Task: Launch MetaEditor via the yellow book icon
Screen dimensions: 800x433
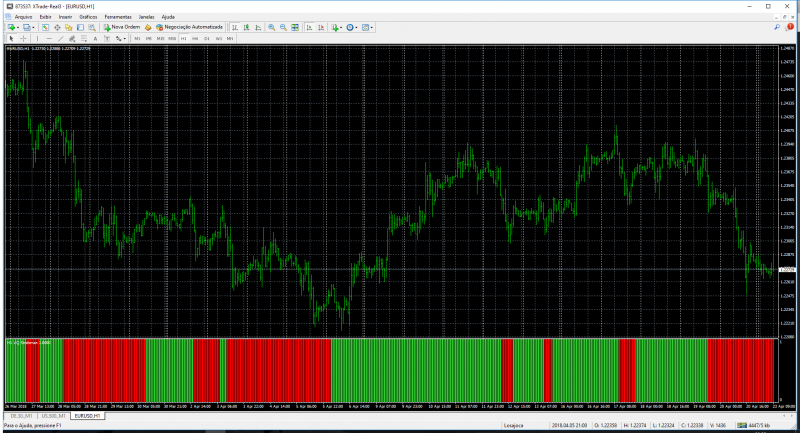Action: (147, 28)
